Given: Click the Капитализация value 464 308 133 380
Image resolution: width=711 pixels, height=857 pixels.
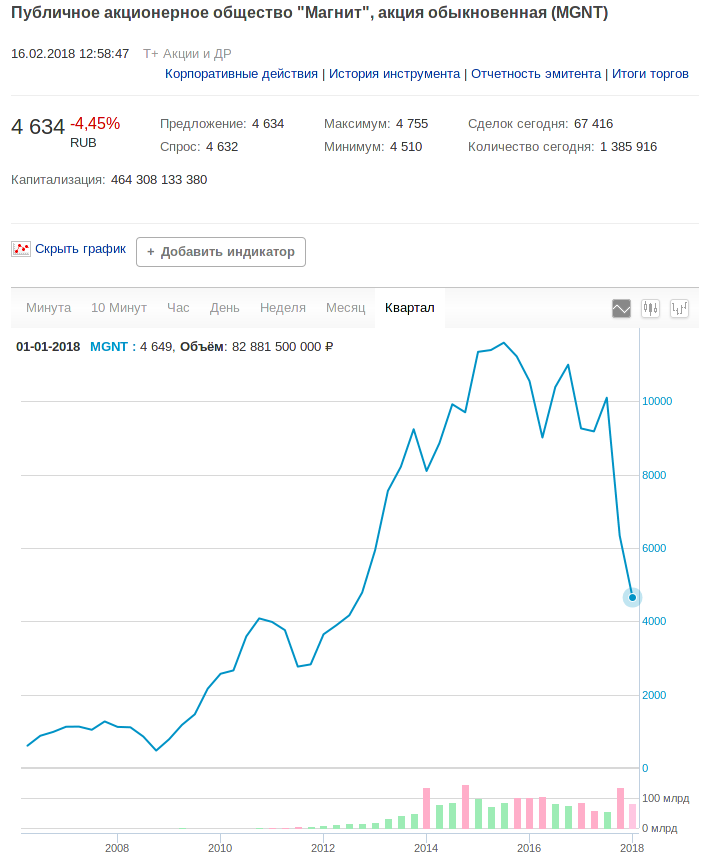Looking at the screenshot, I should [x=159, y=180].
